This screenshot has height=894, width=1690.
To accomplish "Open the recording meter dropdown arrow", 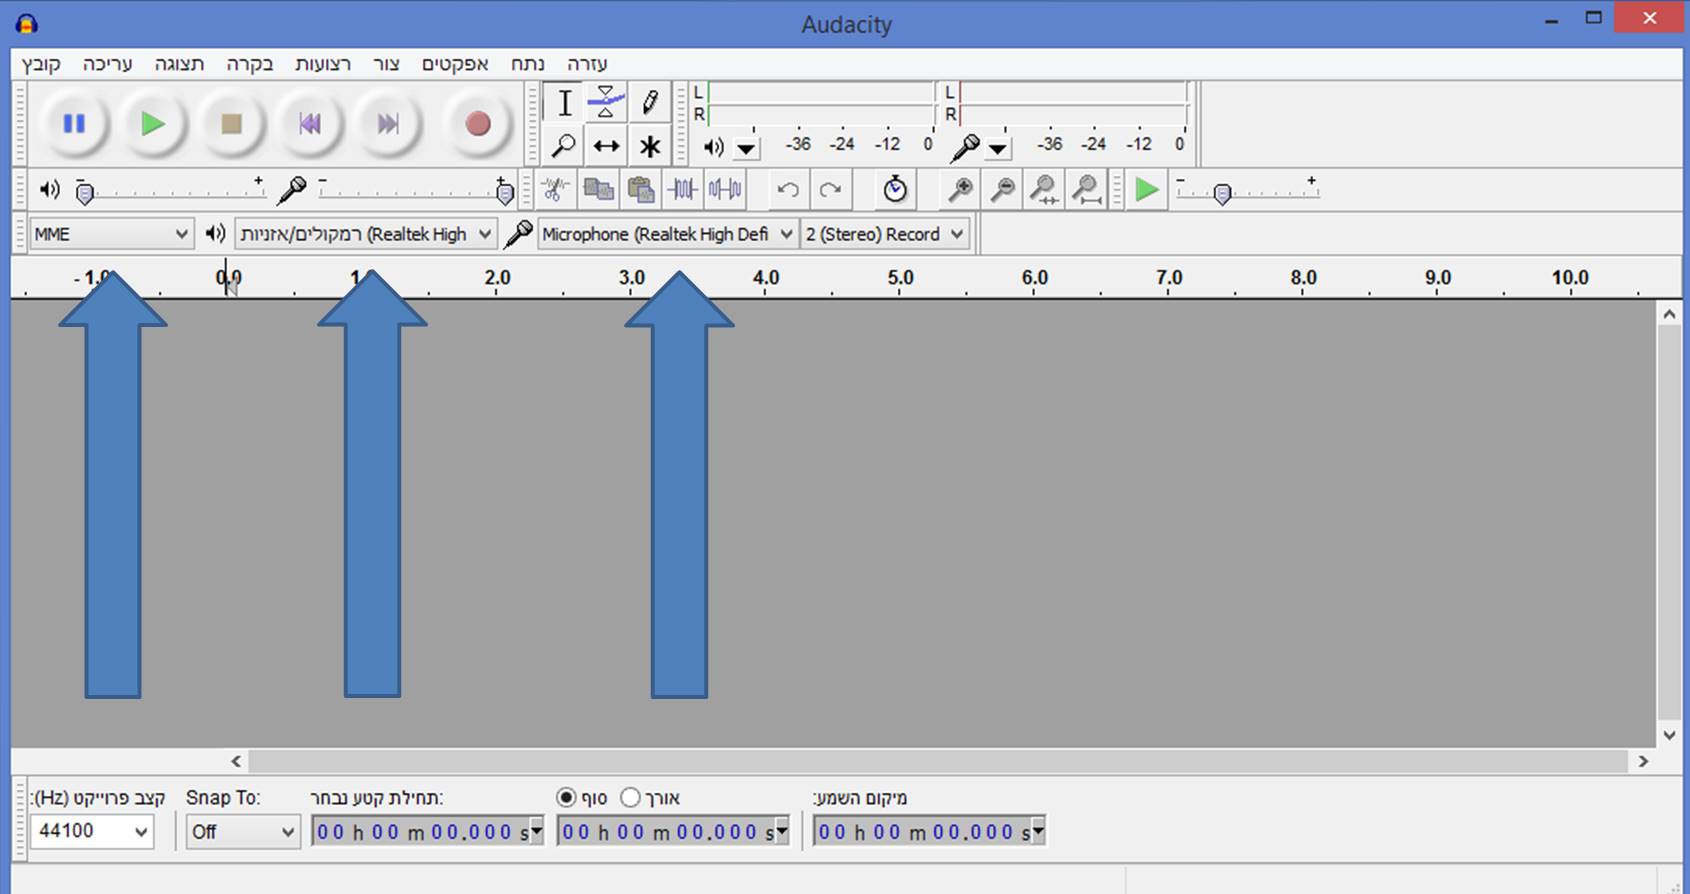I will point(998,149).
